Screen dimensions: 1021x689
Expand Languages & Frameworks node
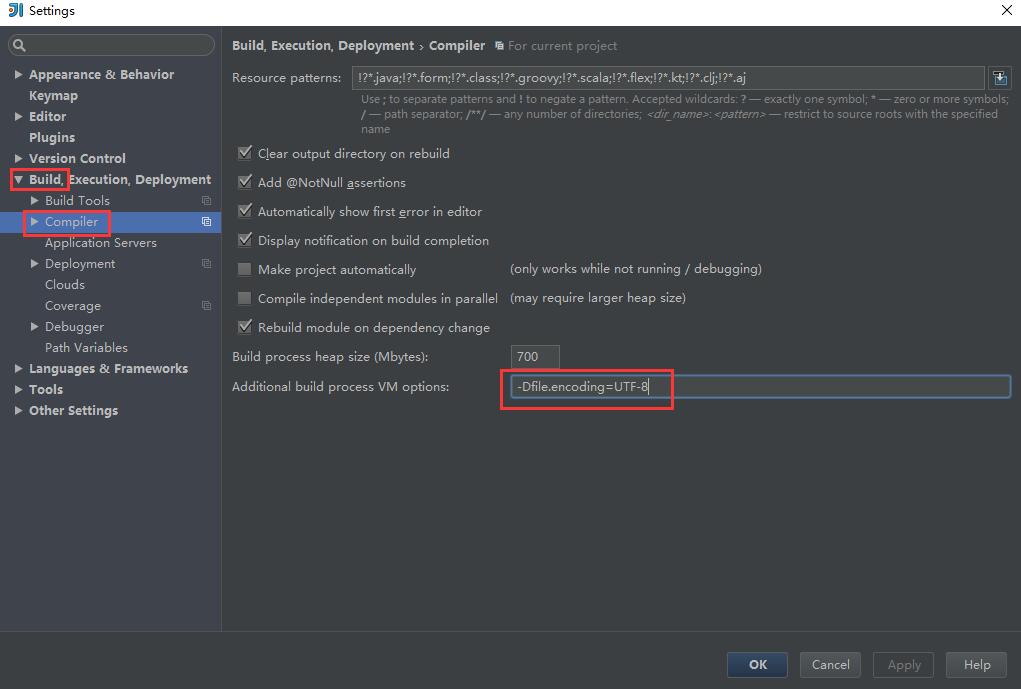click(x=18, y=369)
